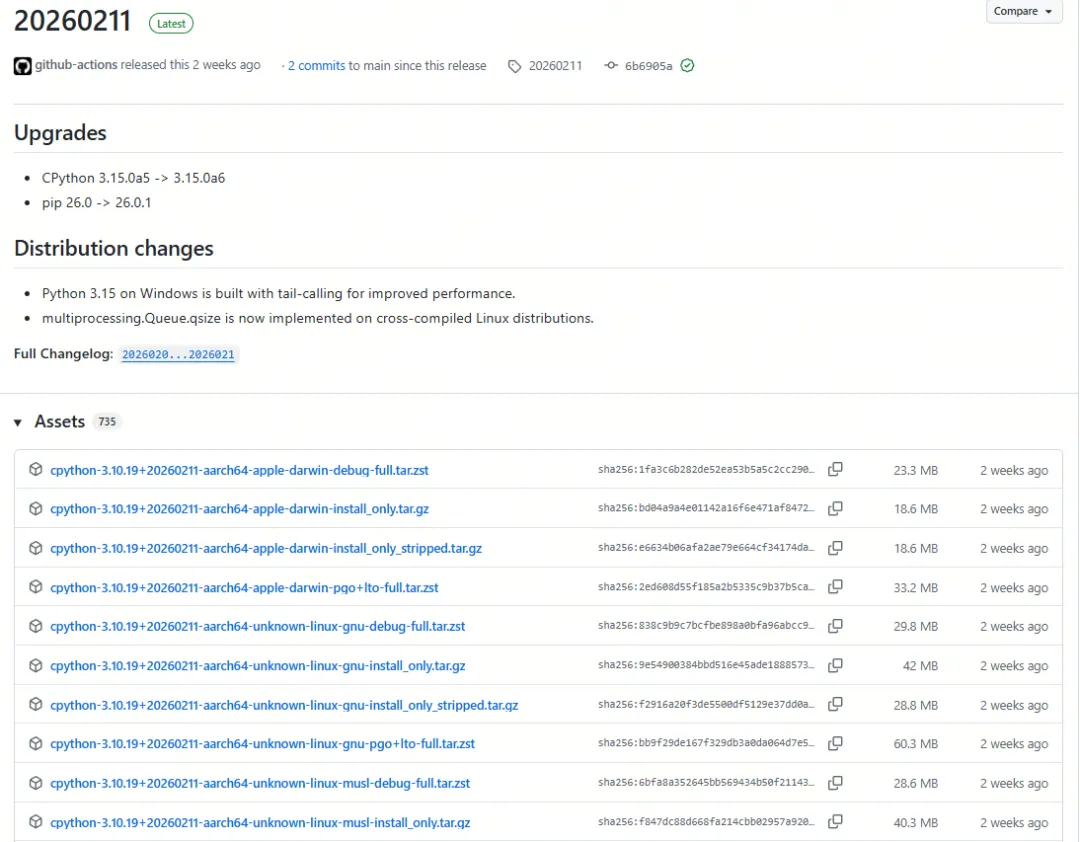Copy sha256 of apple-darwin-pgo+lto-full asset
Image resolution: width=1080 pixels, height=842 pixels.
click(835, 586)
